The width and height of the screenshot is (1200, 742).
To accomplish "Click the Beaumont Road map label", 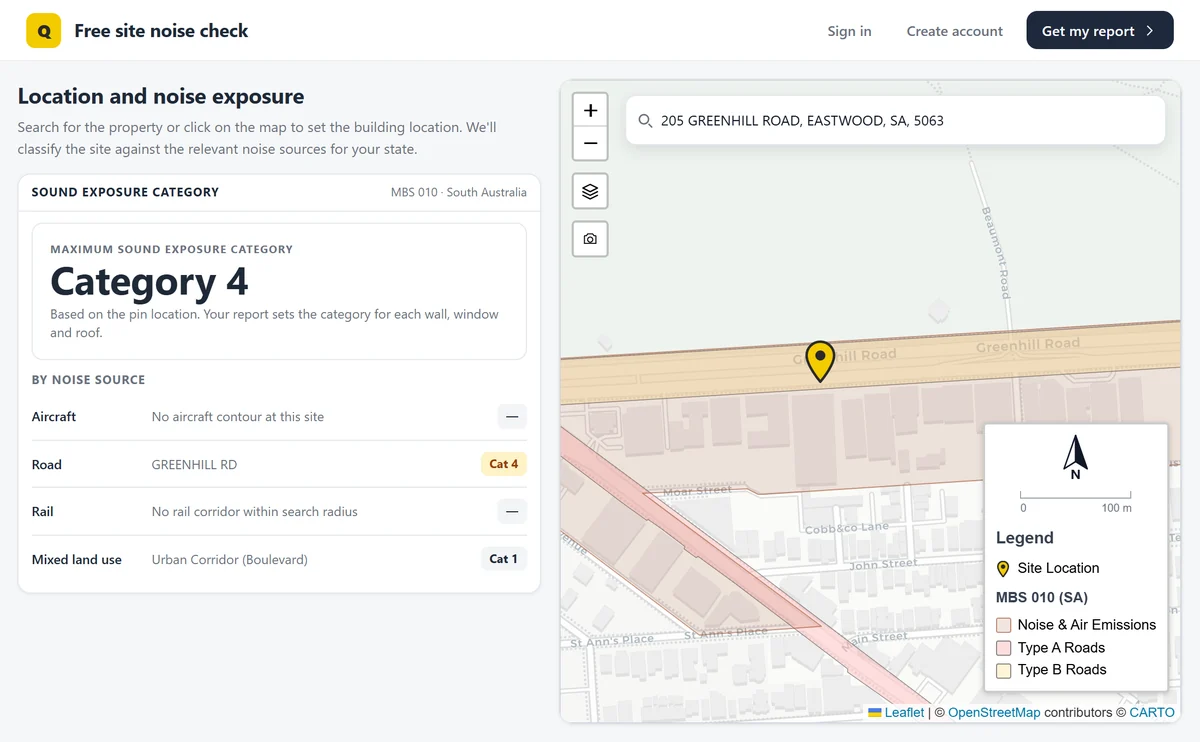I will tap(996, 251).
